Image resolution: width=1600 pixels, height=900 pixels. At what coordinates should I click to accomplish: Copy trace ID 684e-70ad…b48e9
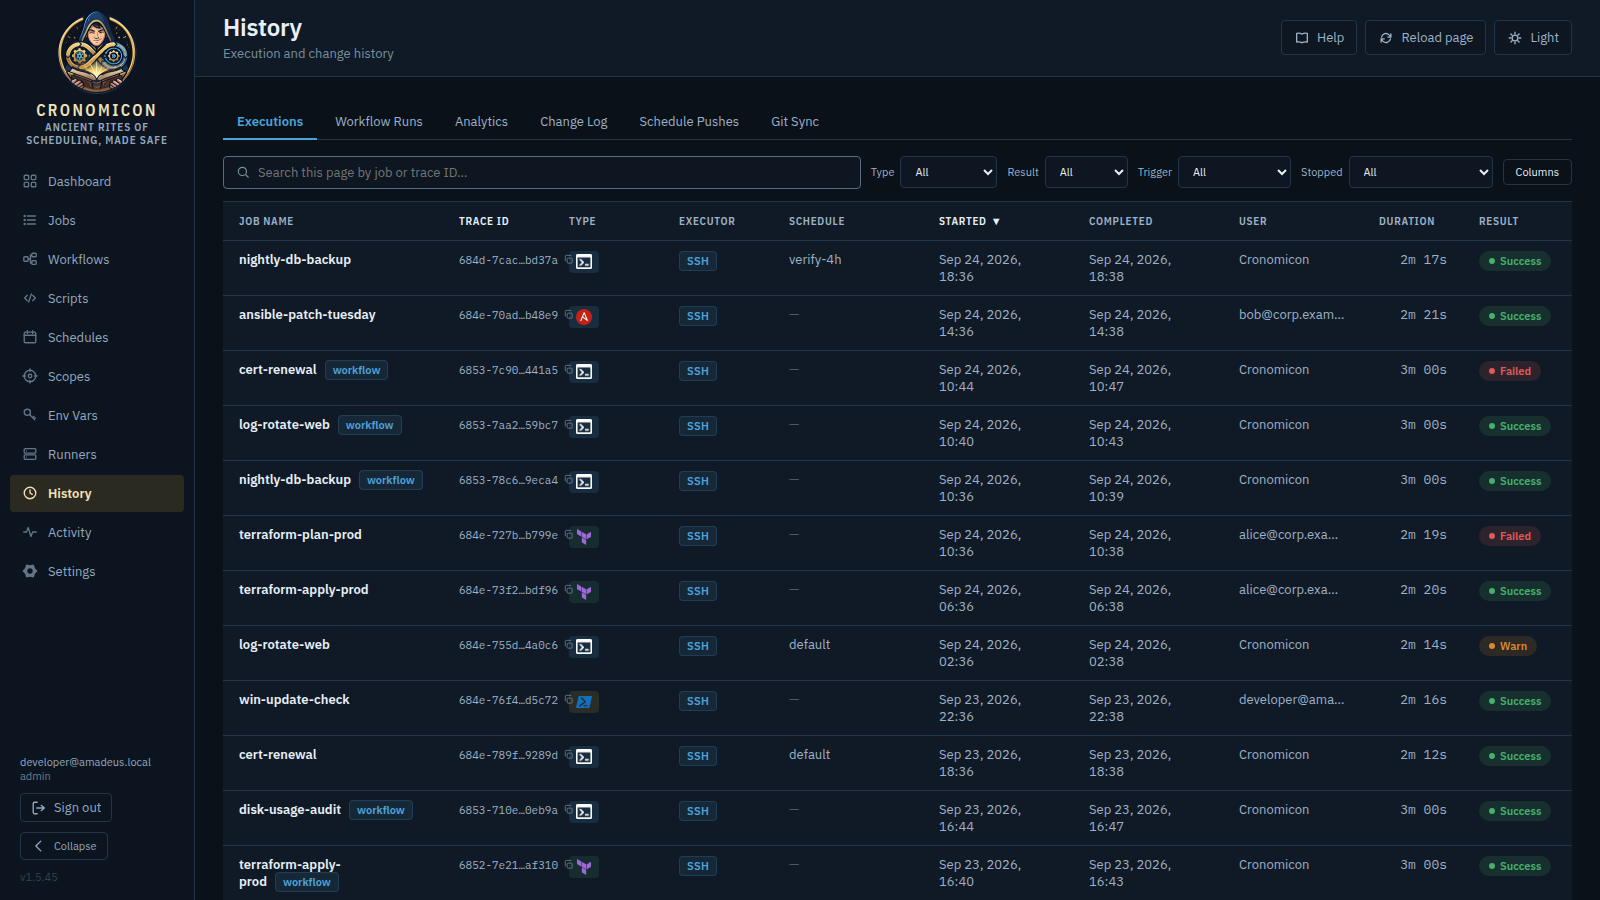(x=569, y=314)
